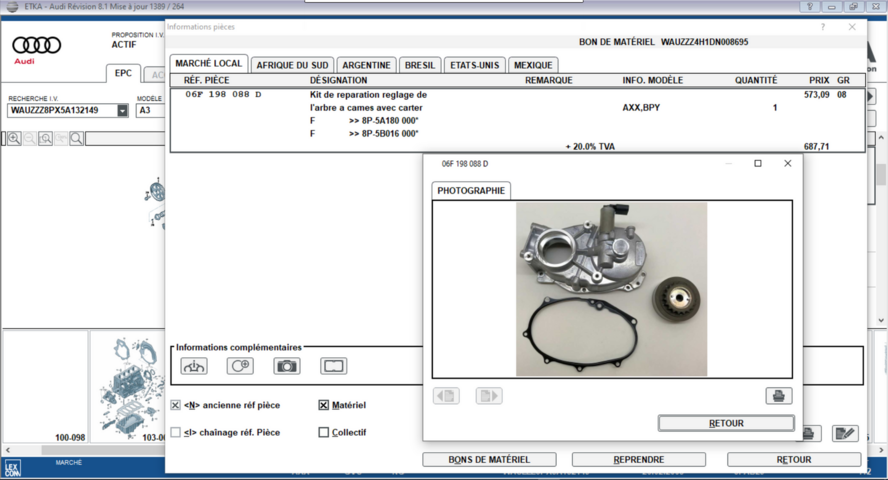Click the DÉSIGNATION column header

pos(339,80)
